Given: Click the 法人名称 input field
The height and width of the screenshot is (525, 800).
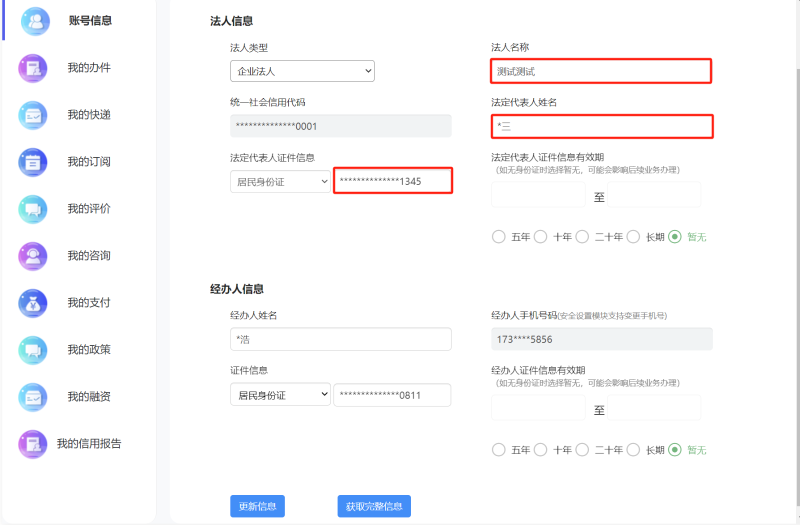Looking at the screenshot, I should [x=601, y=71].
